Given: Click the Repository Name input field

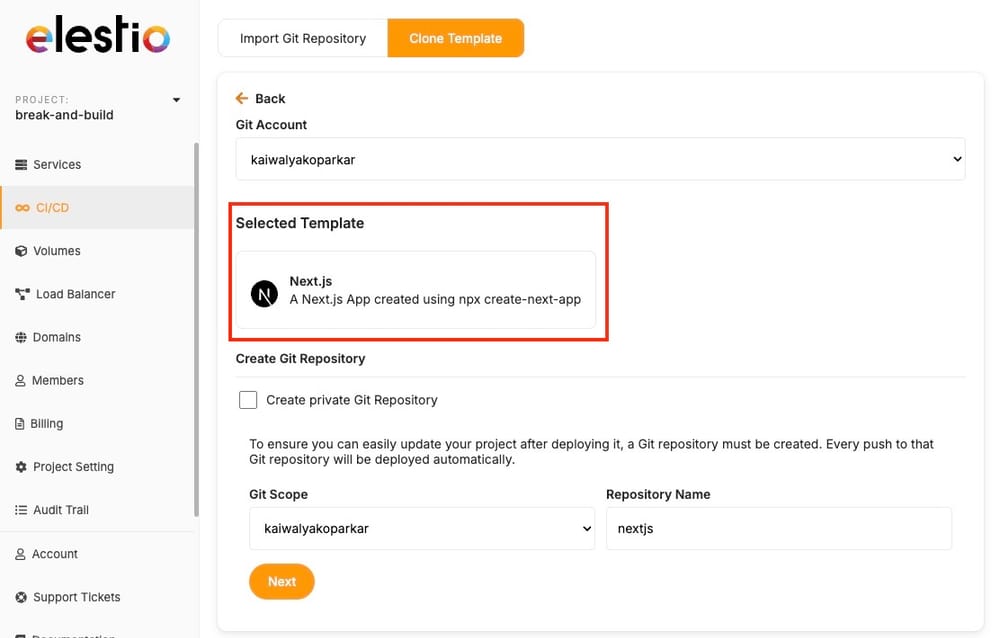Looking at the screenshot, I should 778,528.
